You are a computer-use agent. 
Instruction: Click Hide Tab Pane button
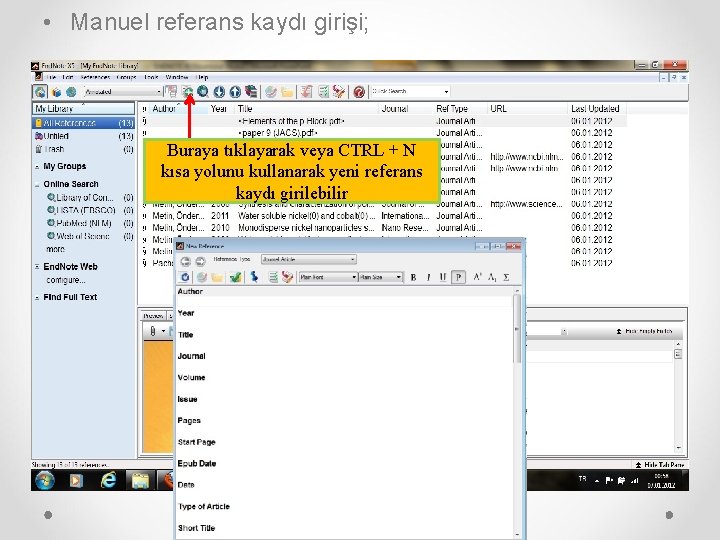point(659,465)
